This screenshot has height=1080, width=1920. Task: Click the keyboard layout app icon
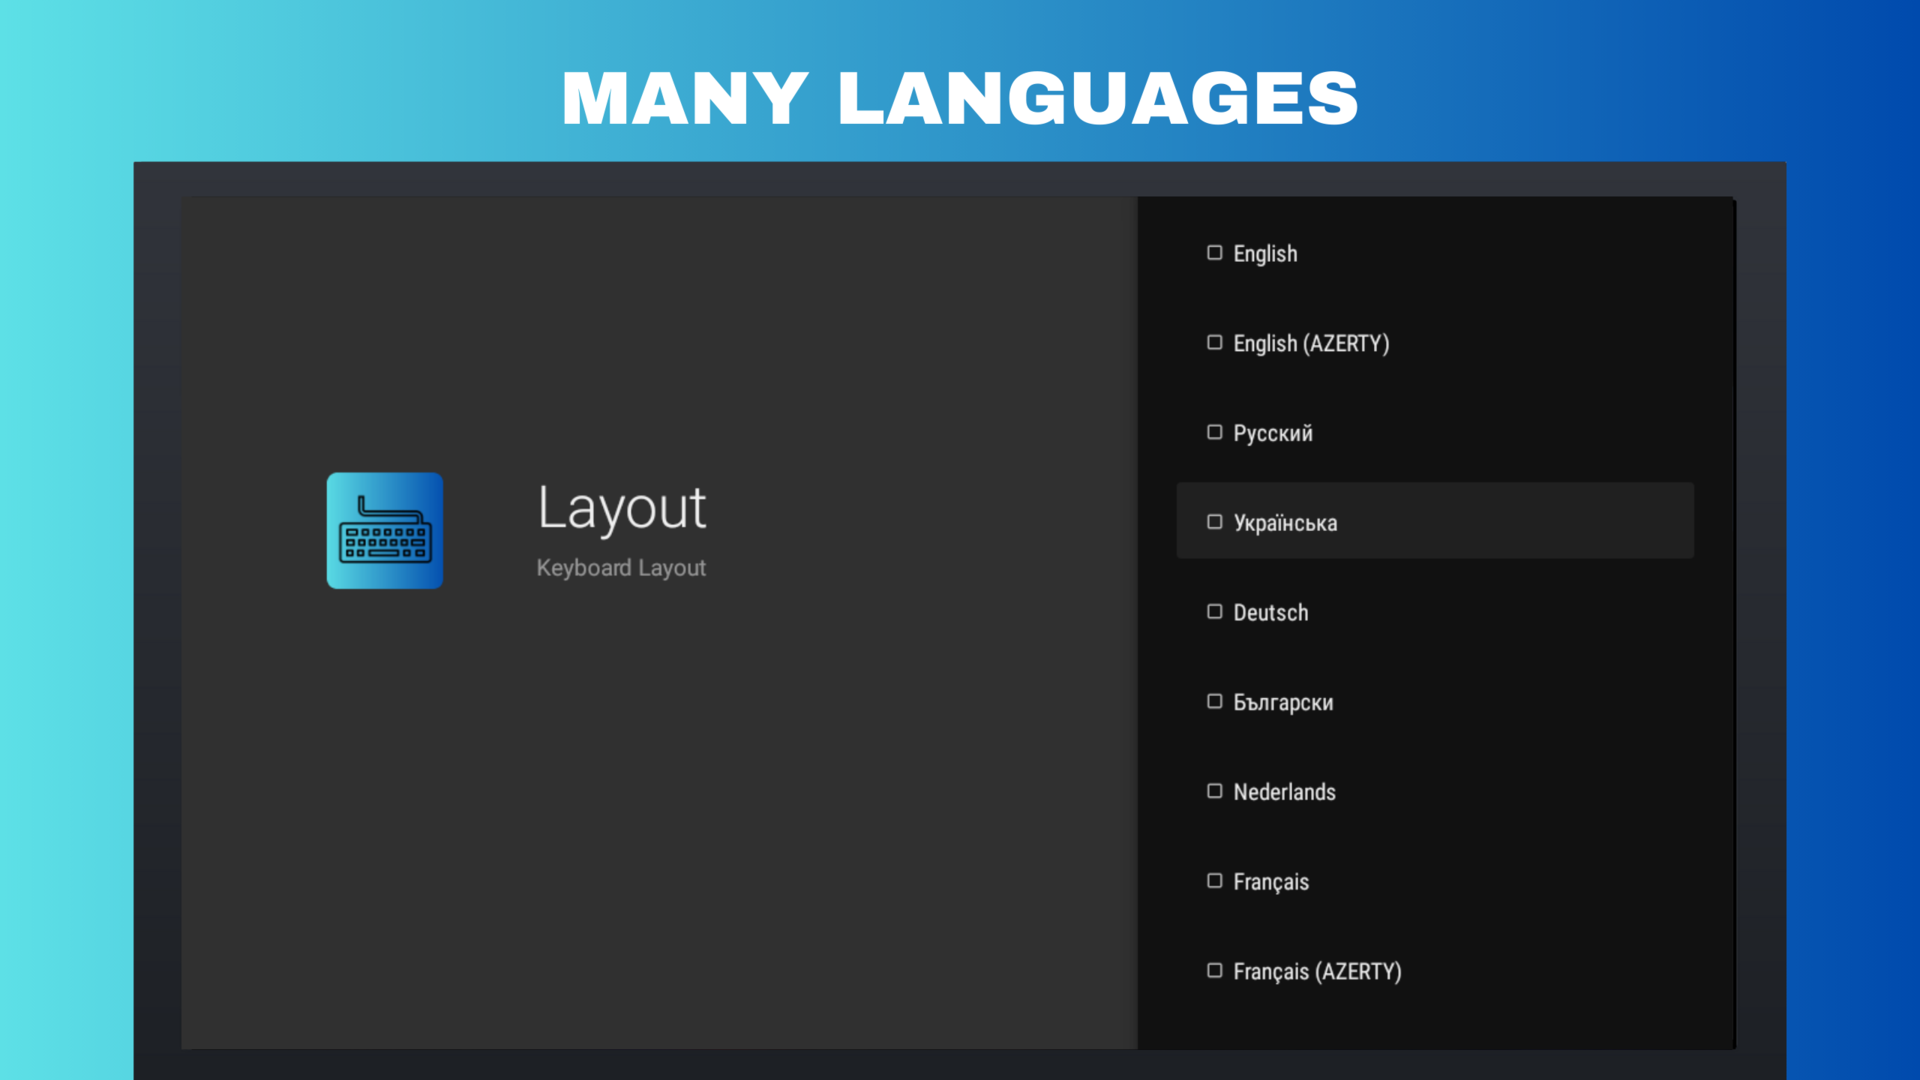coord(385,530)
